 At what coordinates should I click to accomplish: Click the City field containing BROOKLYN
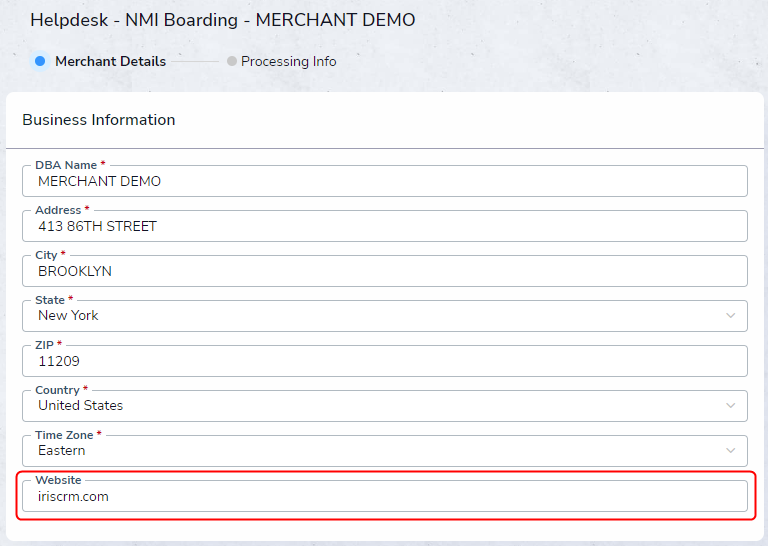coord(384,271)
